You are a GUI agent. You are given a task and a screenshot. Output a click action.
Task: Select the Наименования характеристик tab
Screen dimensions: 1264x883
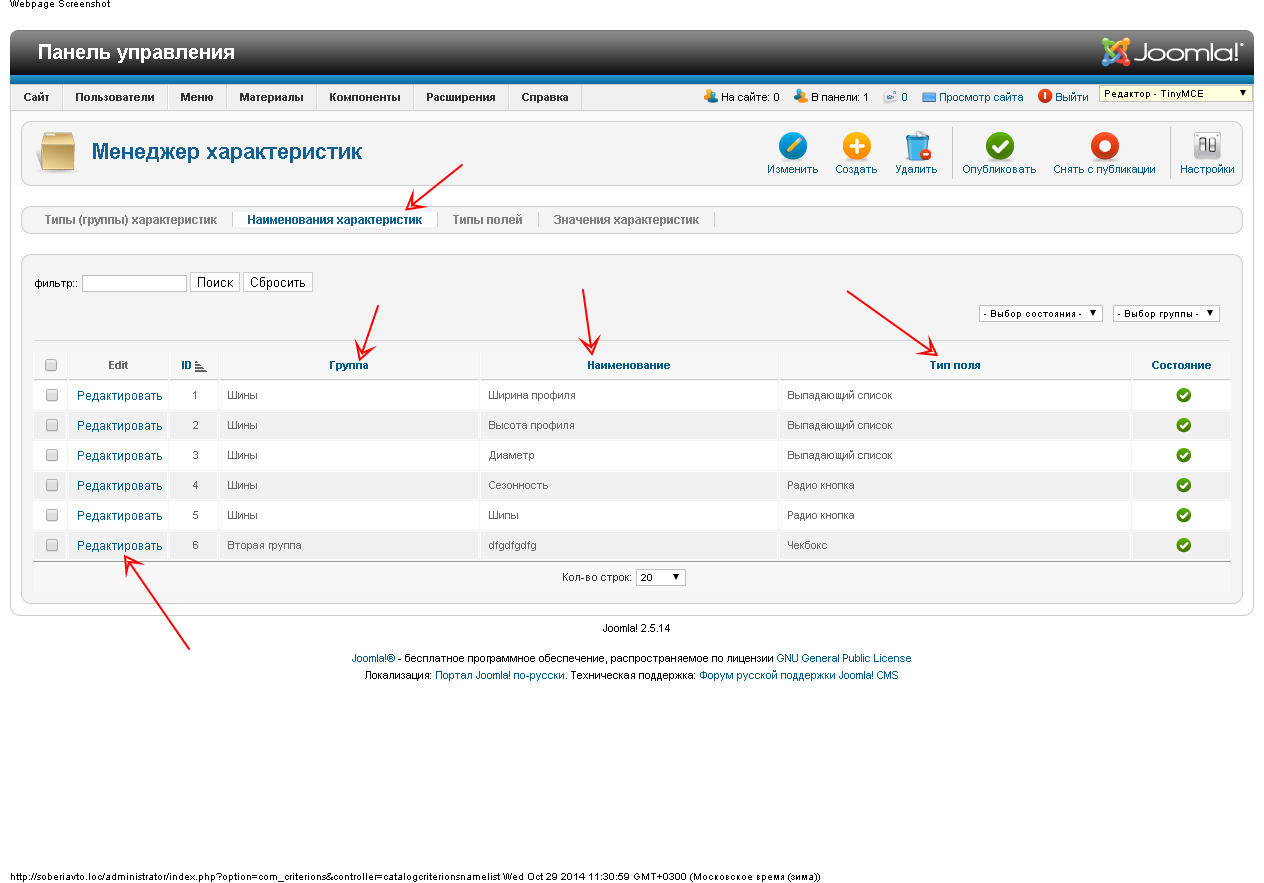click(x=334, y=219)
